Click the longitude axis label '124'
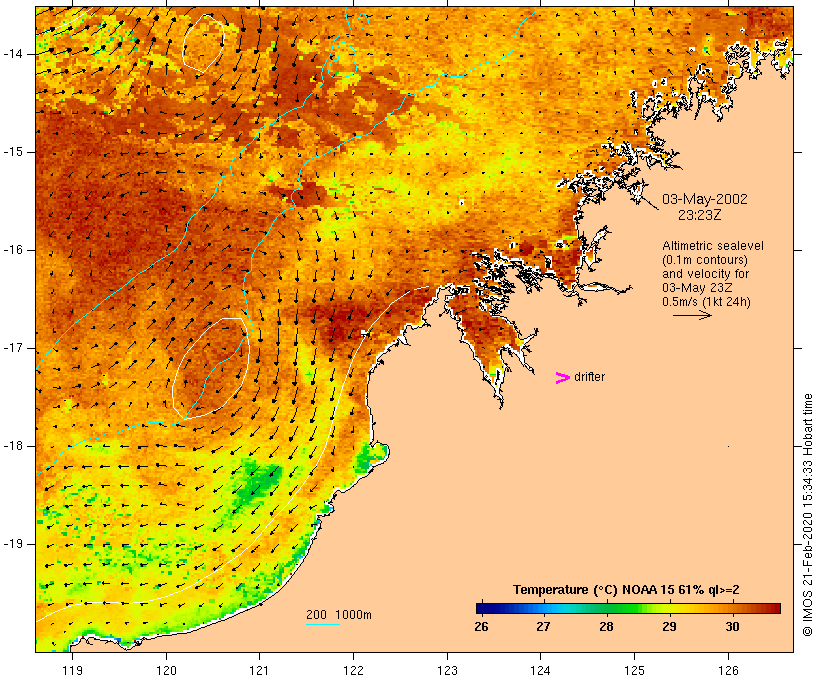Screen dimensions: 820x680 point(541,670)
